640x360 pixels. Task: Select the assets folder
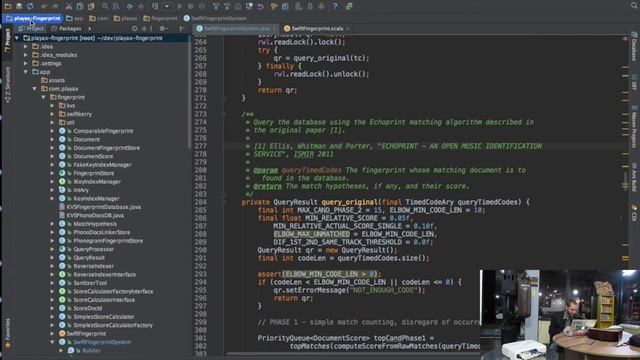pyautogui.click(x=53, y=80)
